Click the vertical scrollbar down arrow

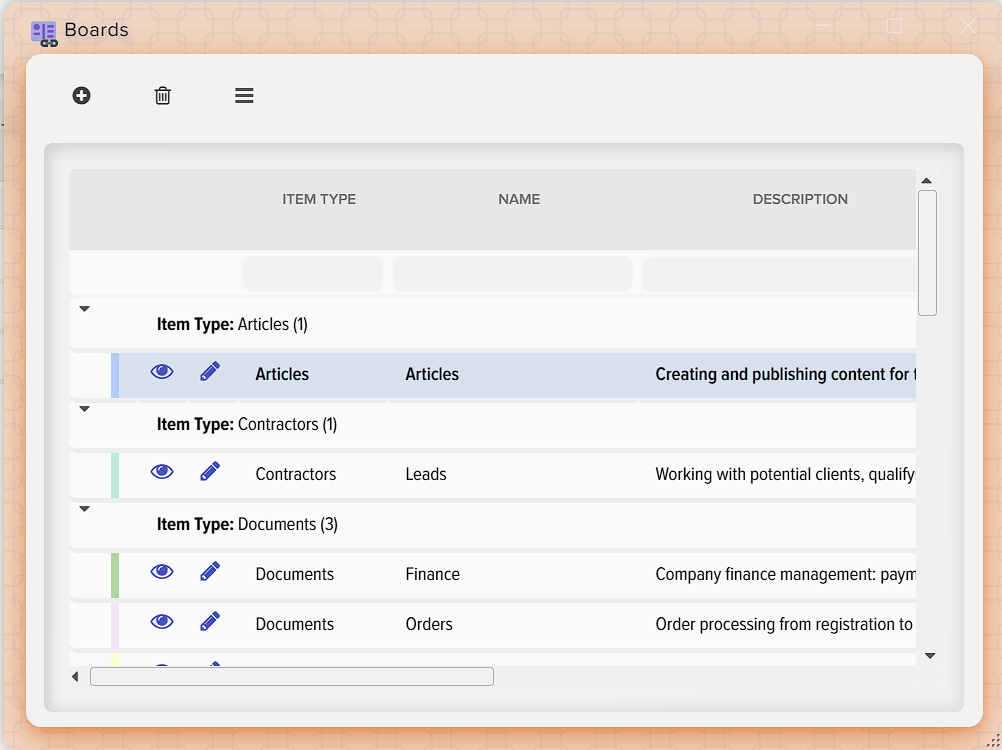pyautogui.click(x=930, y=656)
